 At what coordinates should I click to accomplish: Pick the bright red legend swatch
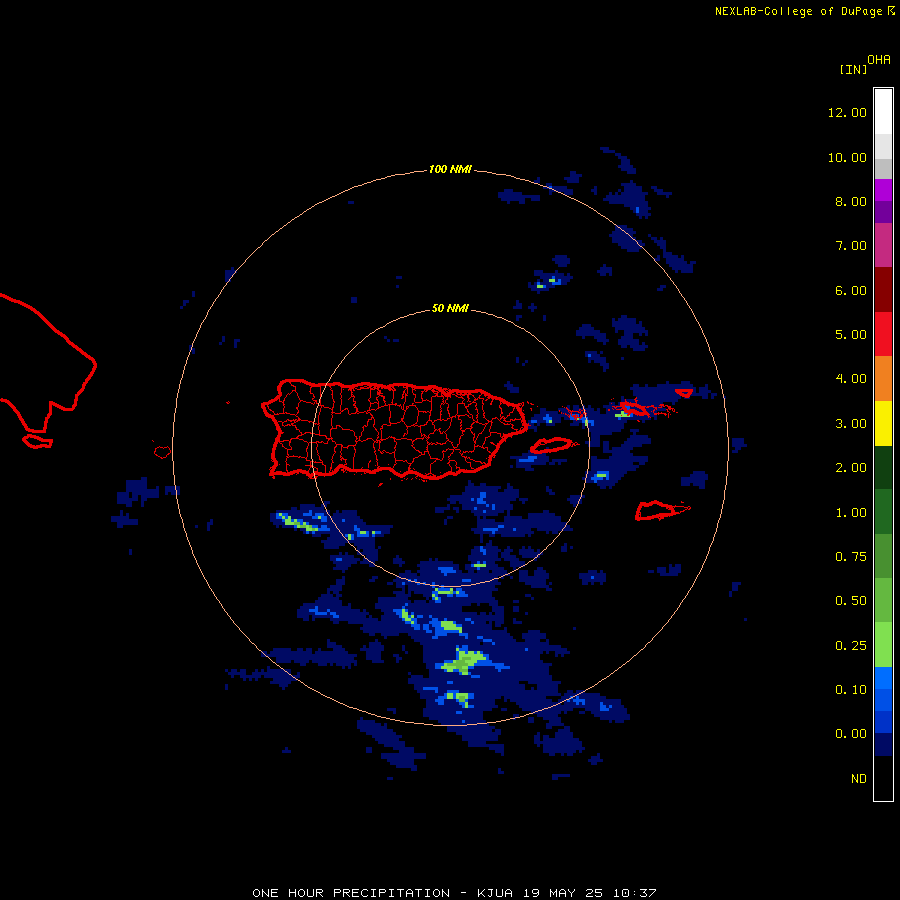[x=883, y=334]
